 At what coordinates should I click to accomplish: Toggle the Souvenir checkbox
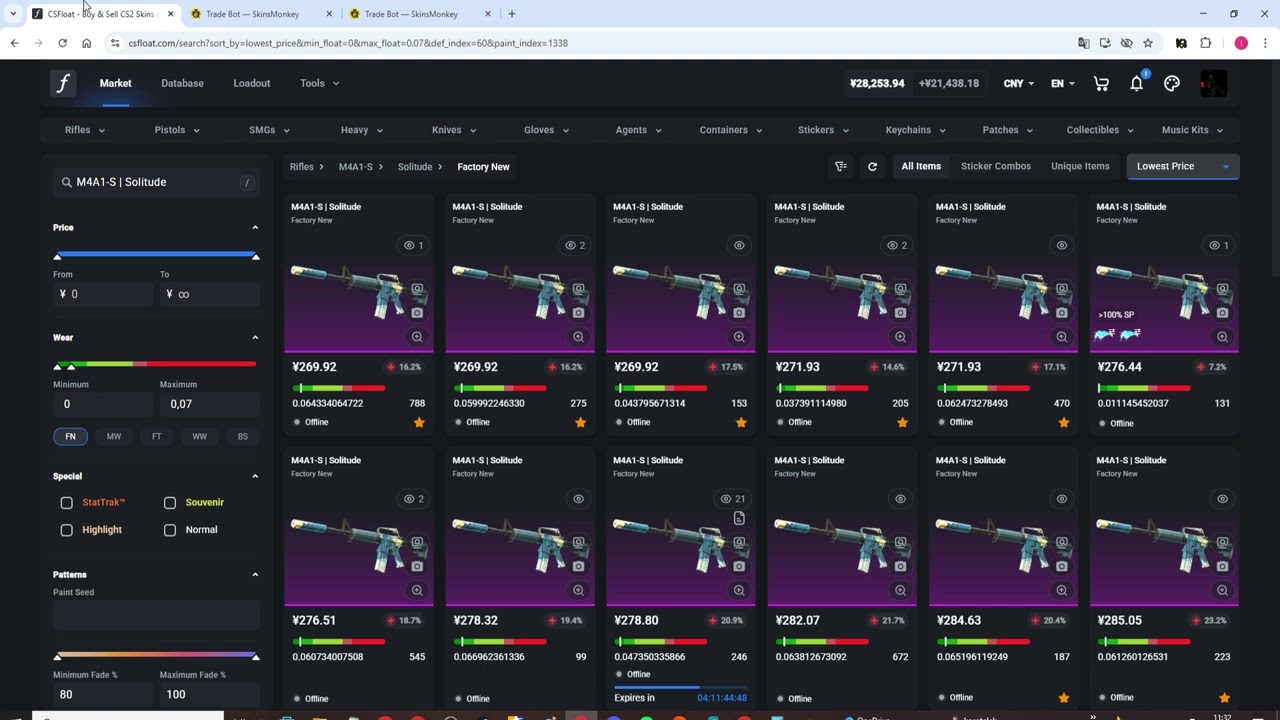tap(170, 503)
